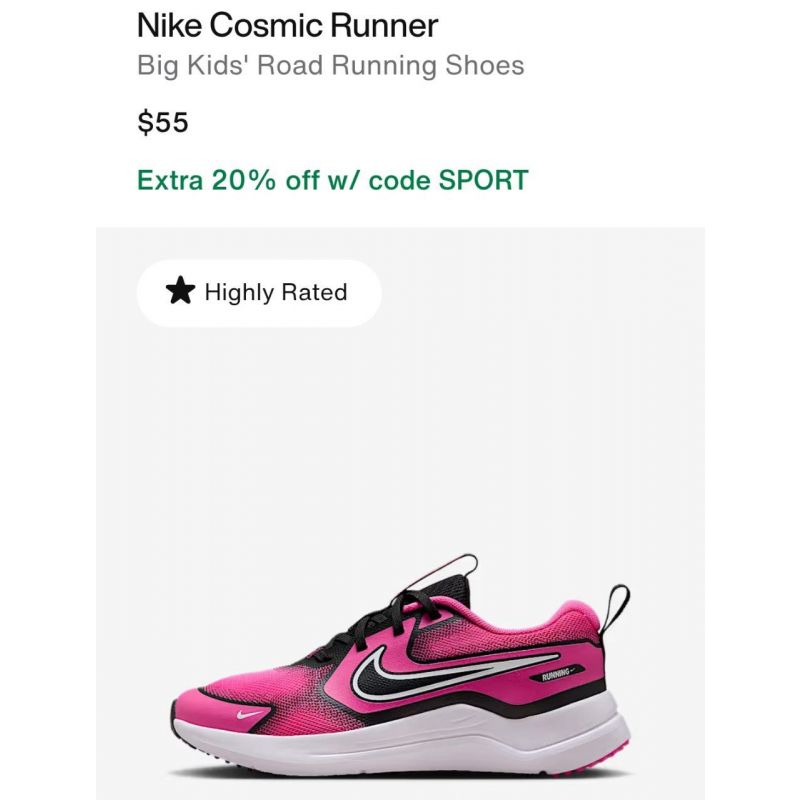Click the small white swoosh on the toe
Screen dimensions: 800x800
(x=250, y=714)
